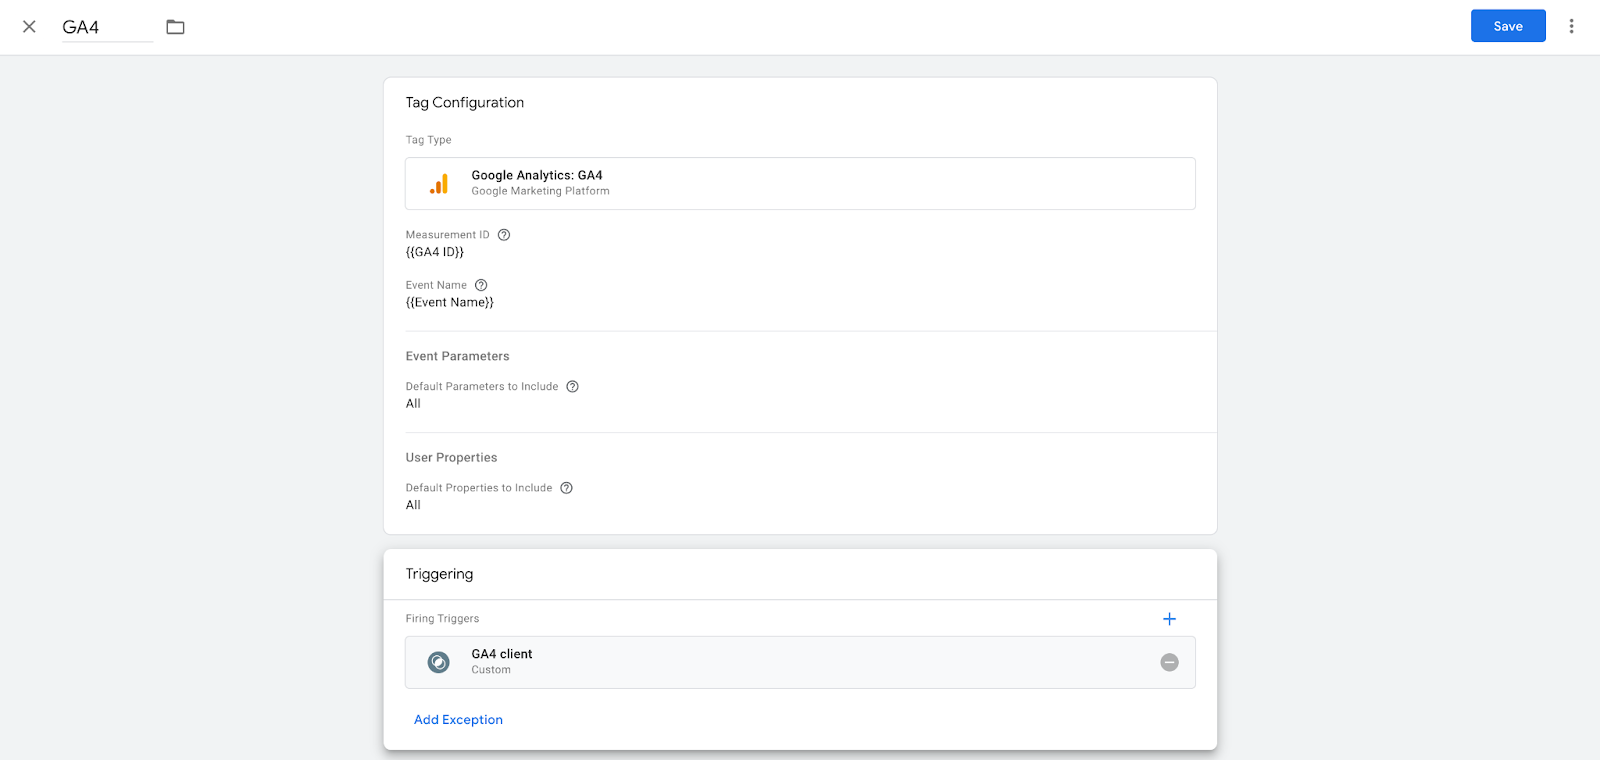Image resolution: width=1600 pixels, height=760 pixels.
Task: Close the GA4 tag editor
Action: (x=29, y=27)
